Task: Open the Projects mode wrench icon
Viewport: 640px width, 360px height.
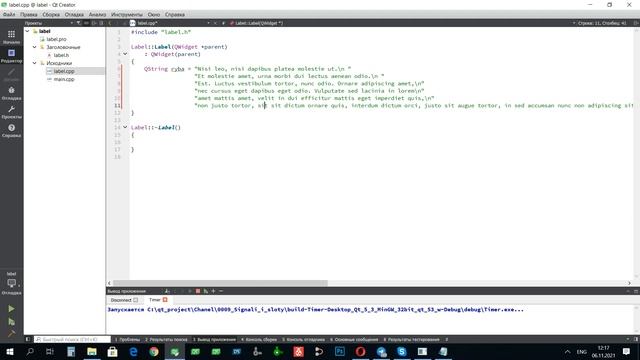Action: coord(11,109)
